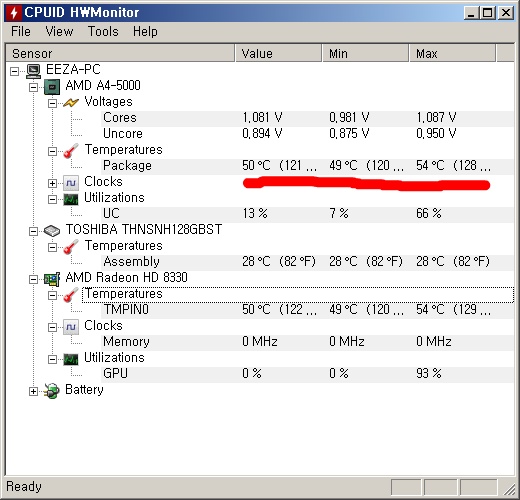The image size is (520, 500).
Task: Collapse the Radeon Utilizations branch
Action: pos(52,359)
